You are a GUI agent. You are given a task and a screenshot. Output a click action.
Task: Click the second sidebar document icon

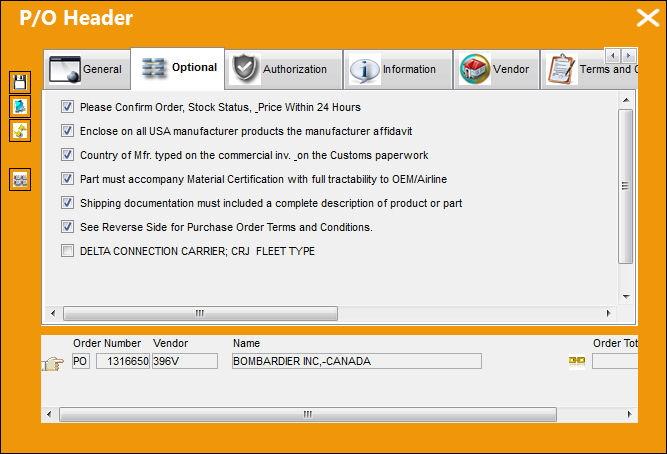[x=20, y=106]
